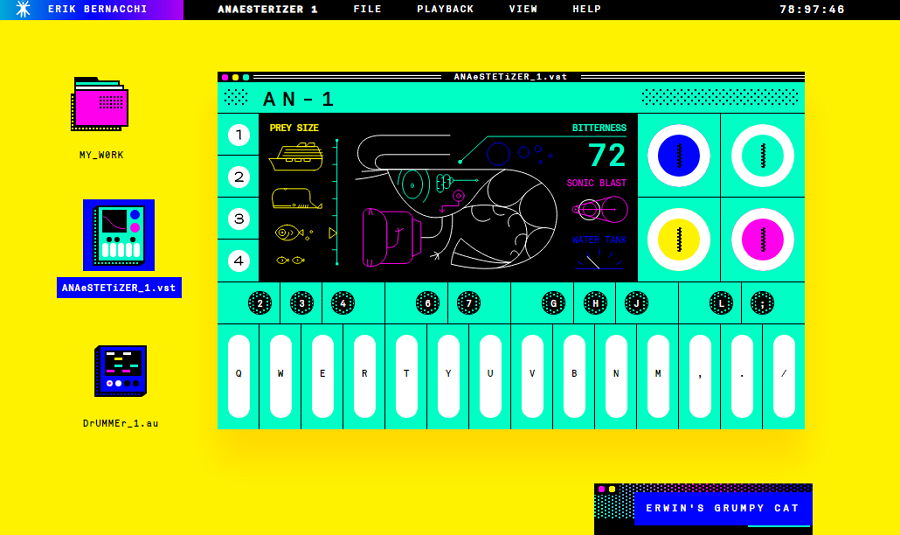Open the HELP menu
900x535 pixels.
click(x=587, y=9)
